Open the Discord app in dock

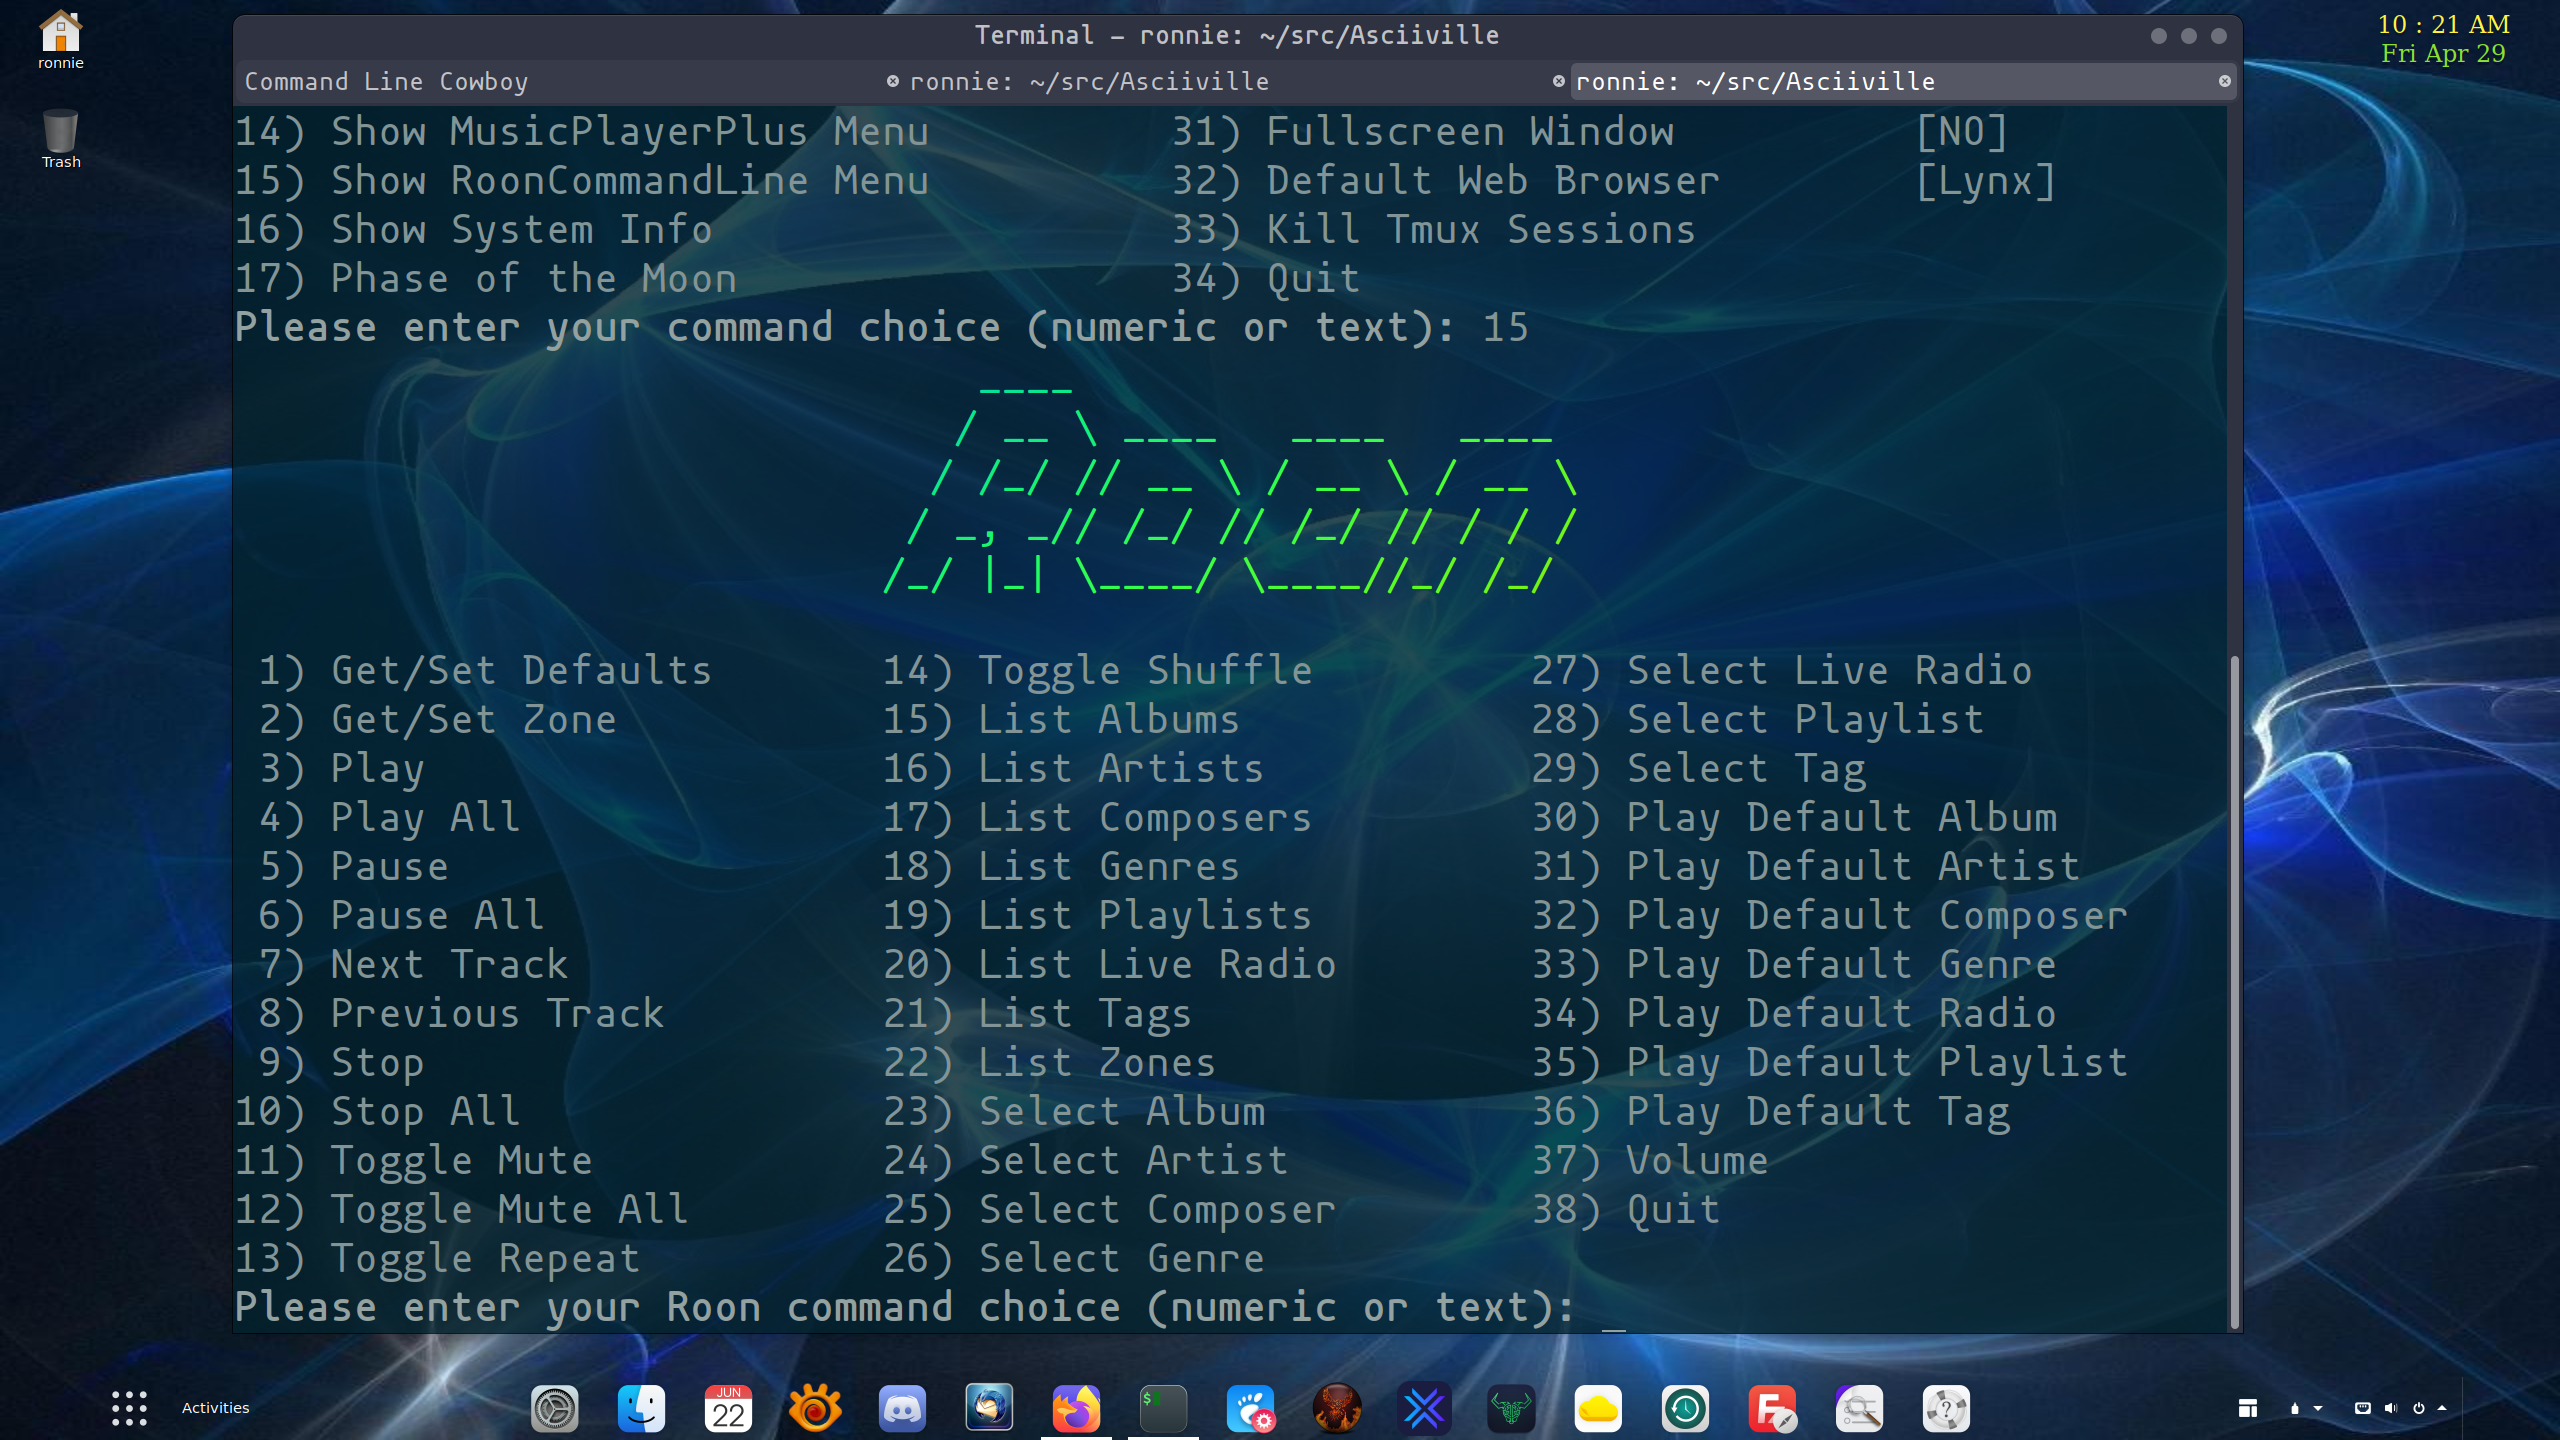[902, 1409]
